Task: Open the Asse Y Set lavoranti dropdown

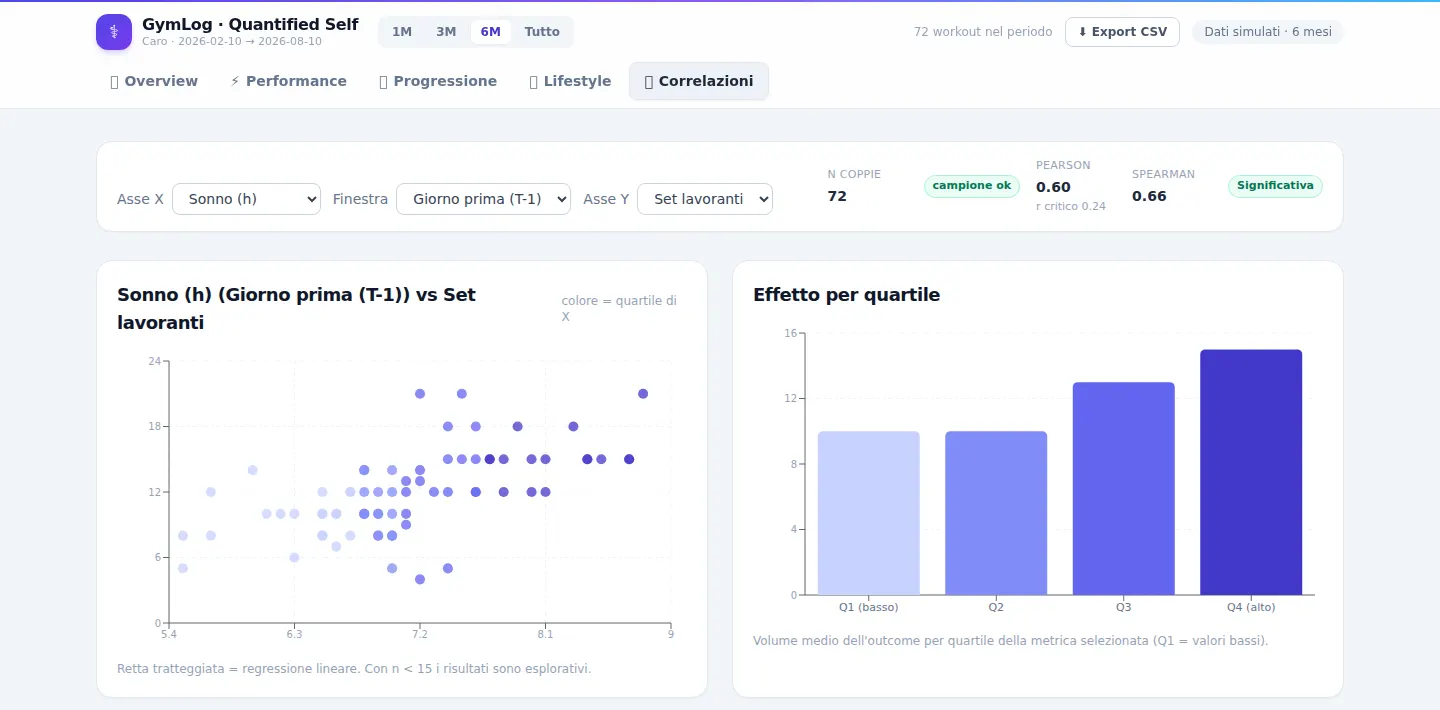Action: point(705,199)
